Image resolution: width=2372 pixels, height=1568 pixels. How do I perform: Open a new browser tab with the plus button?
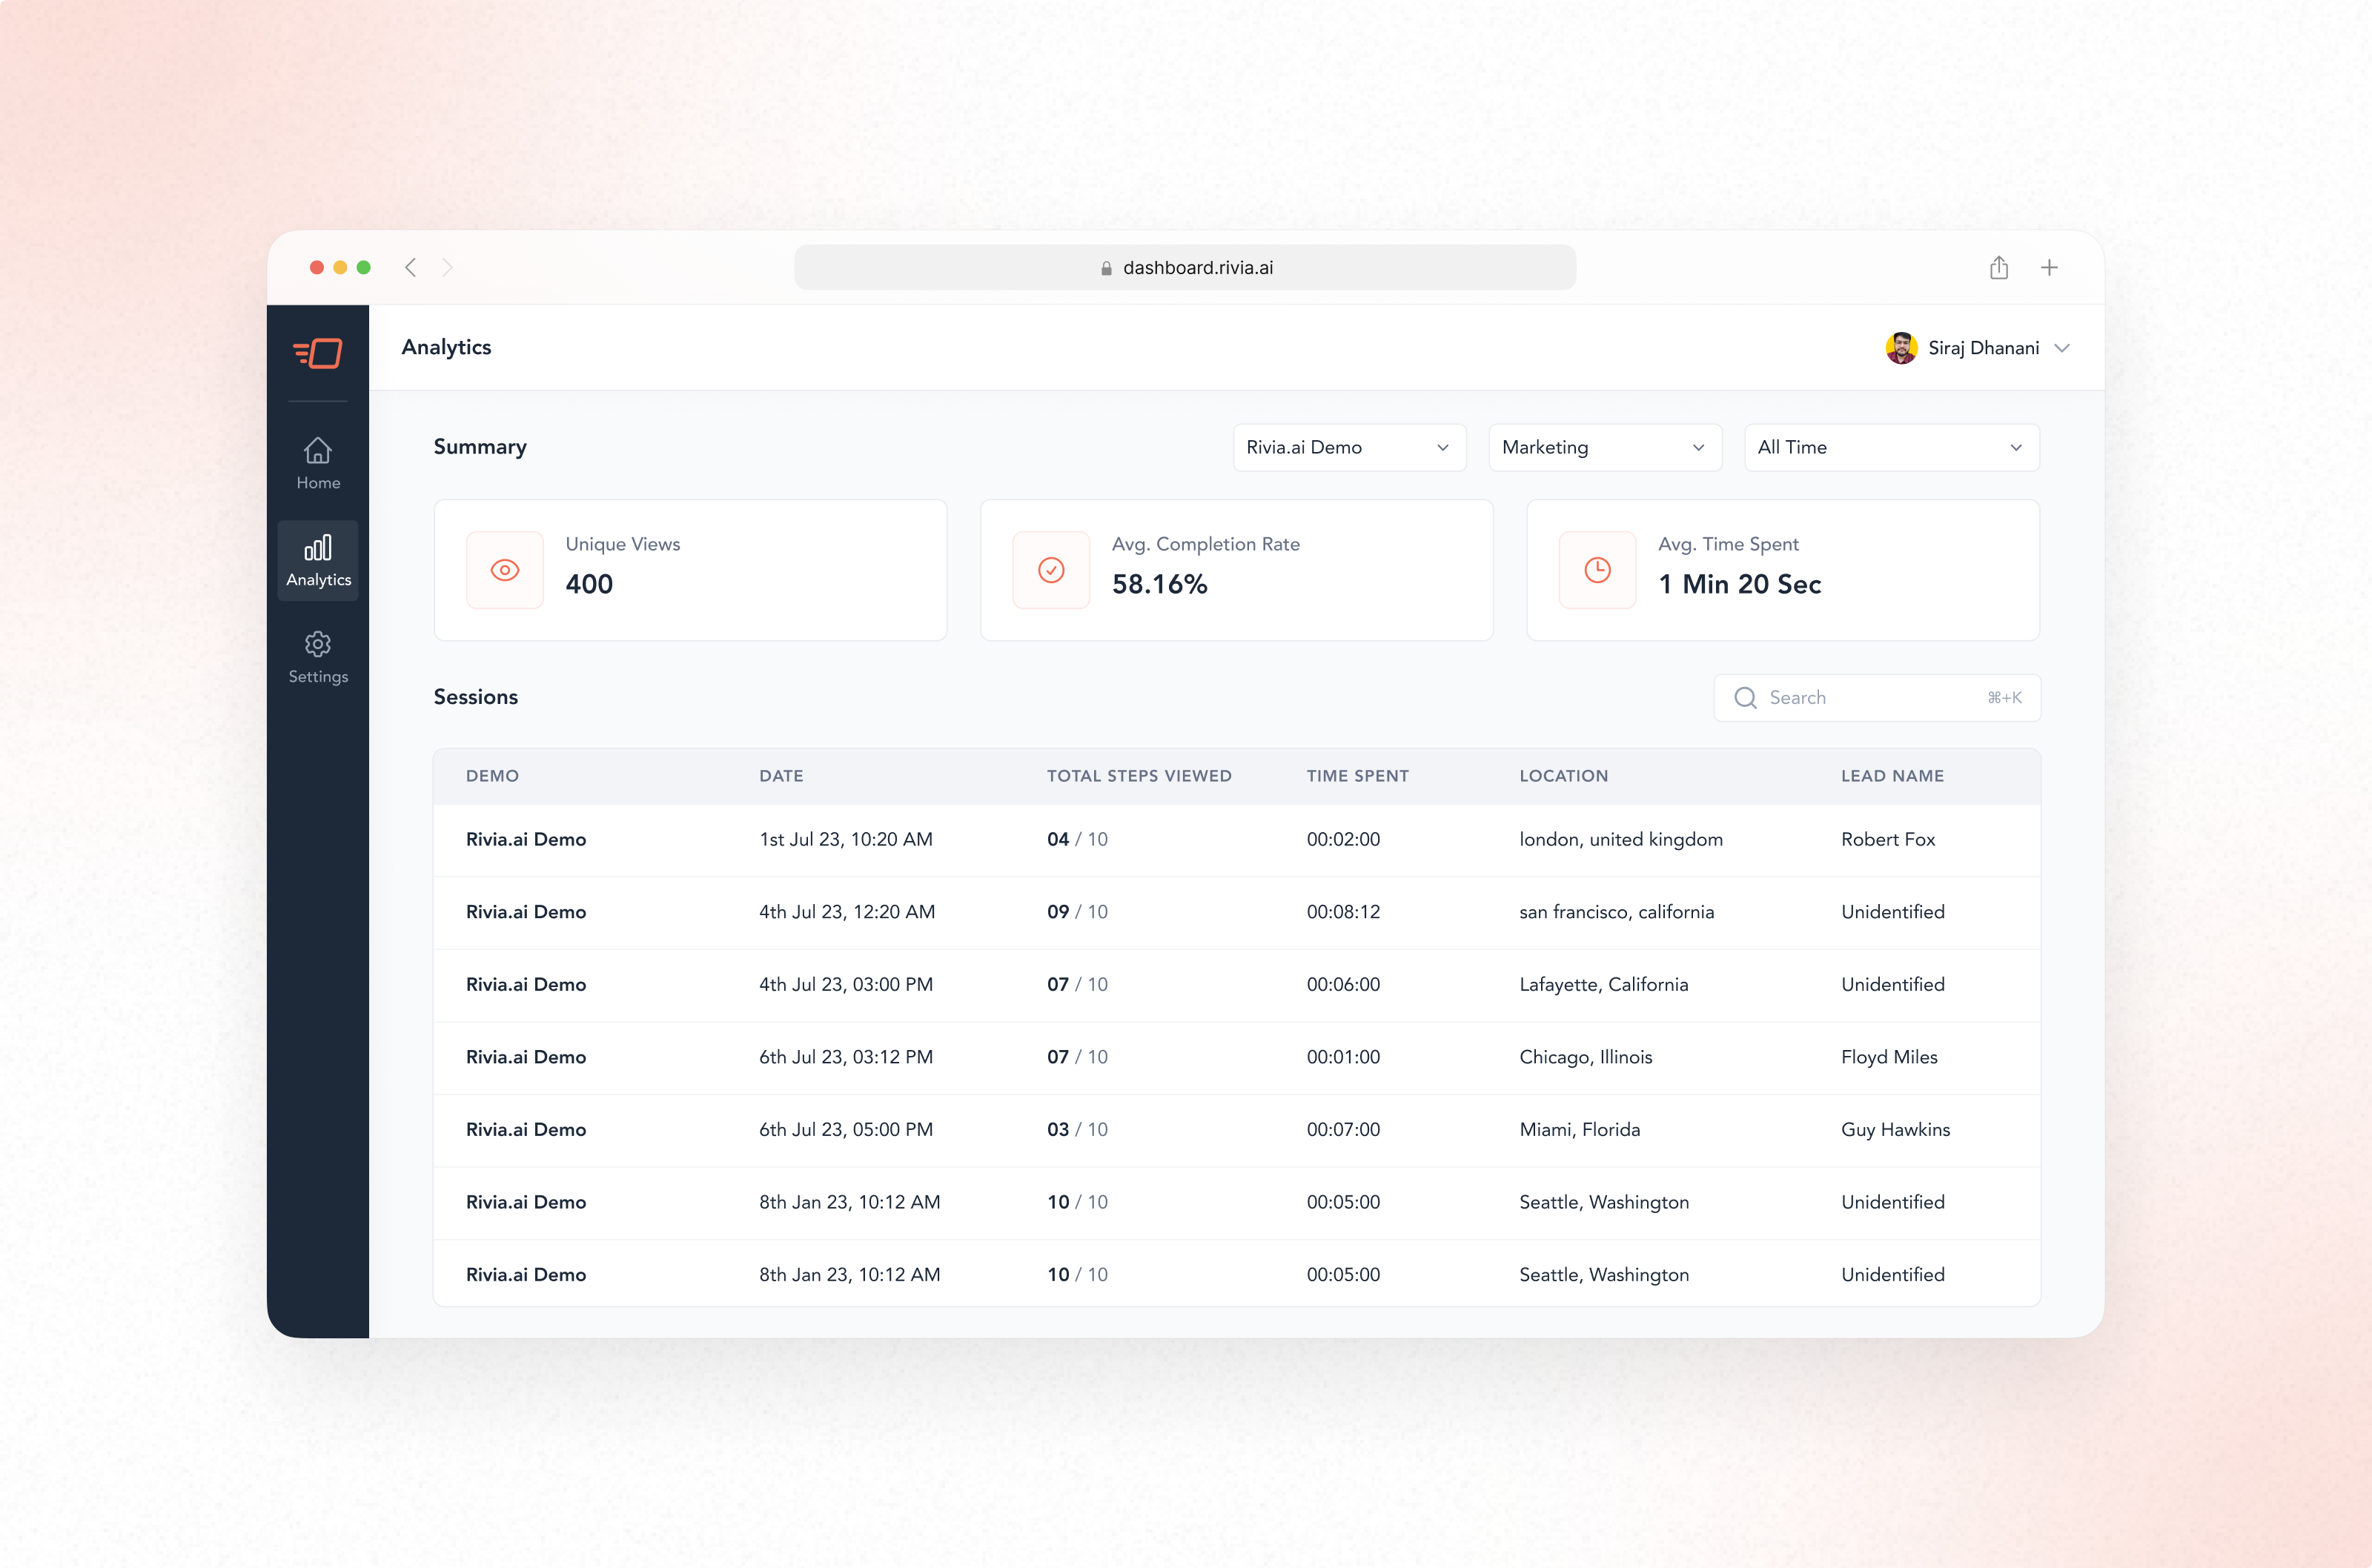(x=2050, y=267)
